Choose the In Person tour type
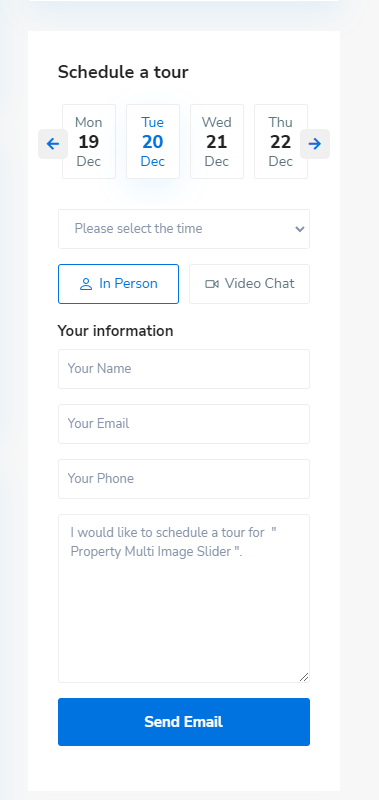379x800 pixels. [118, 284]
